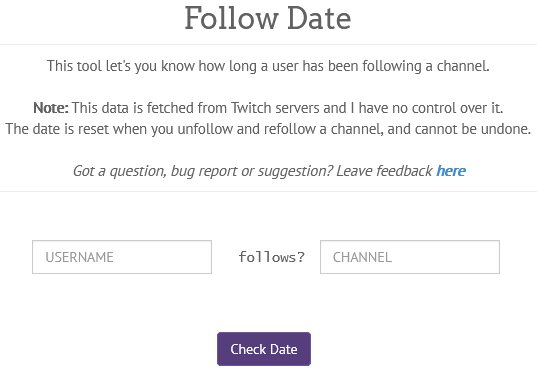This screenshot has height=372, width=537.
Task: Click 'bug report' in the italic line
Action: (x=204, y=171)
